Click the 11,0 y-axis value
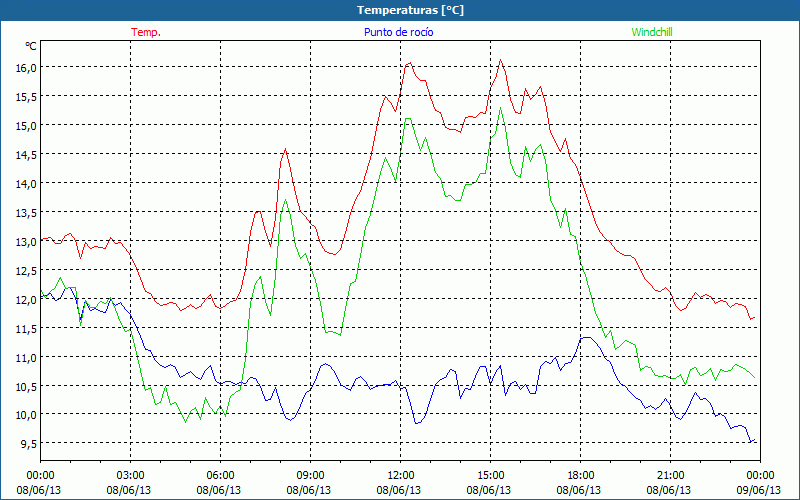Viewport: 800px width, 500px height. click(26, 357)
